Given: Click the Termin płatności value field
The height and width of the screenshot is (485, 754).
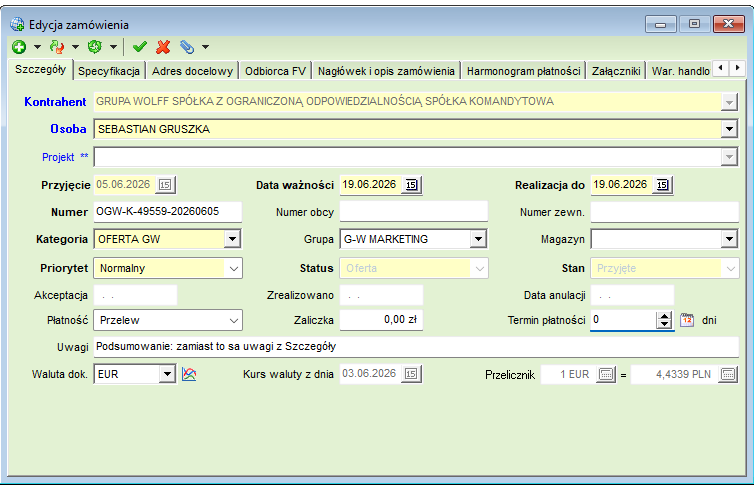Looking at the screenshot, I should pos(623,320).
